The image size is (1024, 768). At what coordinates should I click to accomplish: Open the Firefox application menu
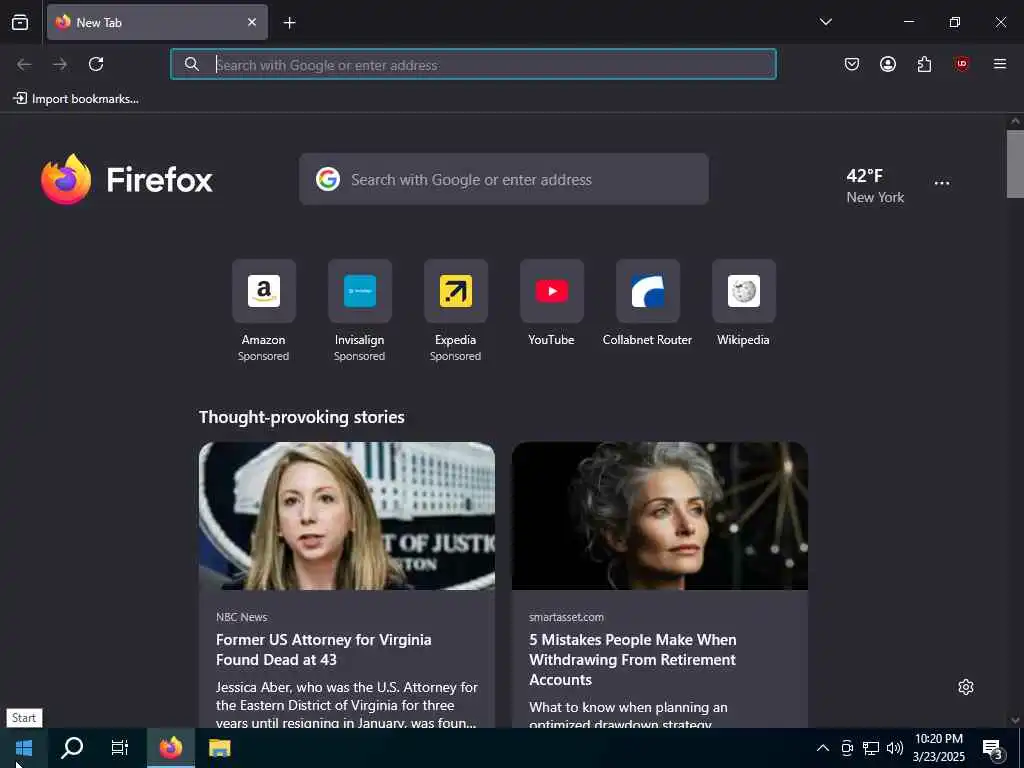point(1000,64)
